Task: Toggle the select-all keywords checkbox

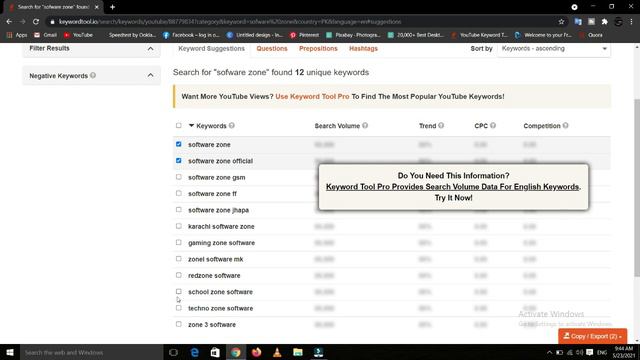Action: point(178,125)
